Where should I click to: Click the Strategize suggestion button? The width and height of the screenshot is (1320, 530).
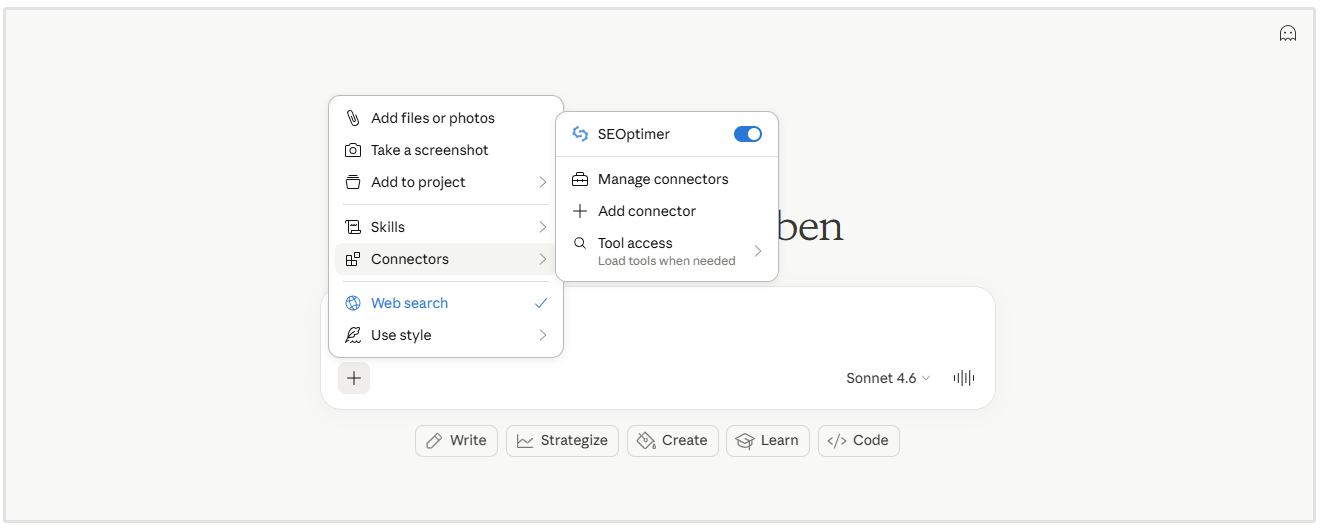(562, 440)
